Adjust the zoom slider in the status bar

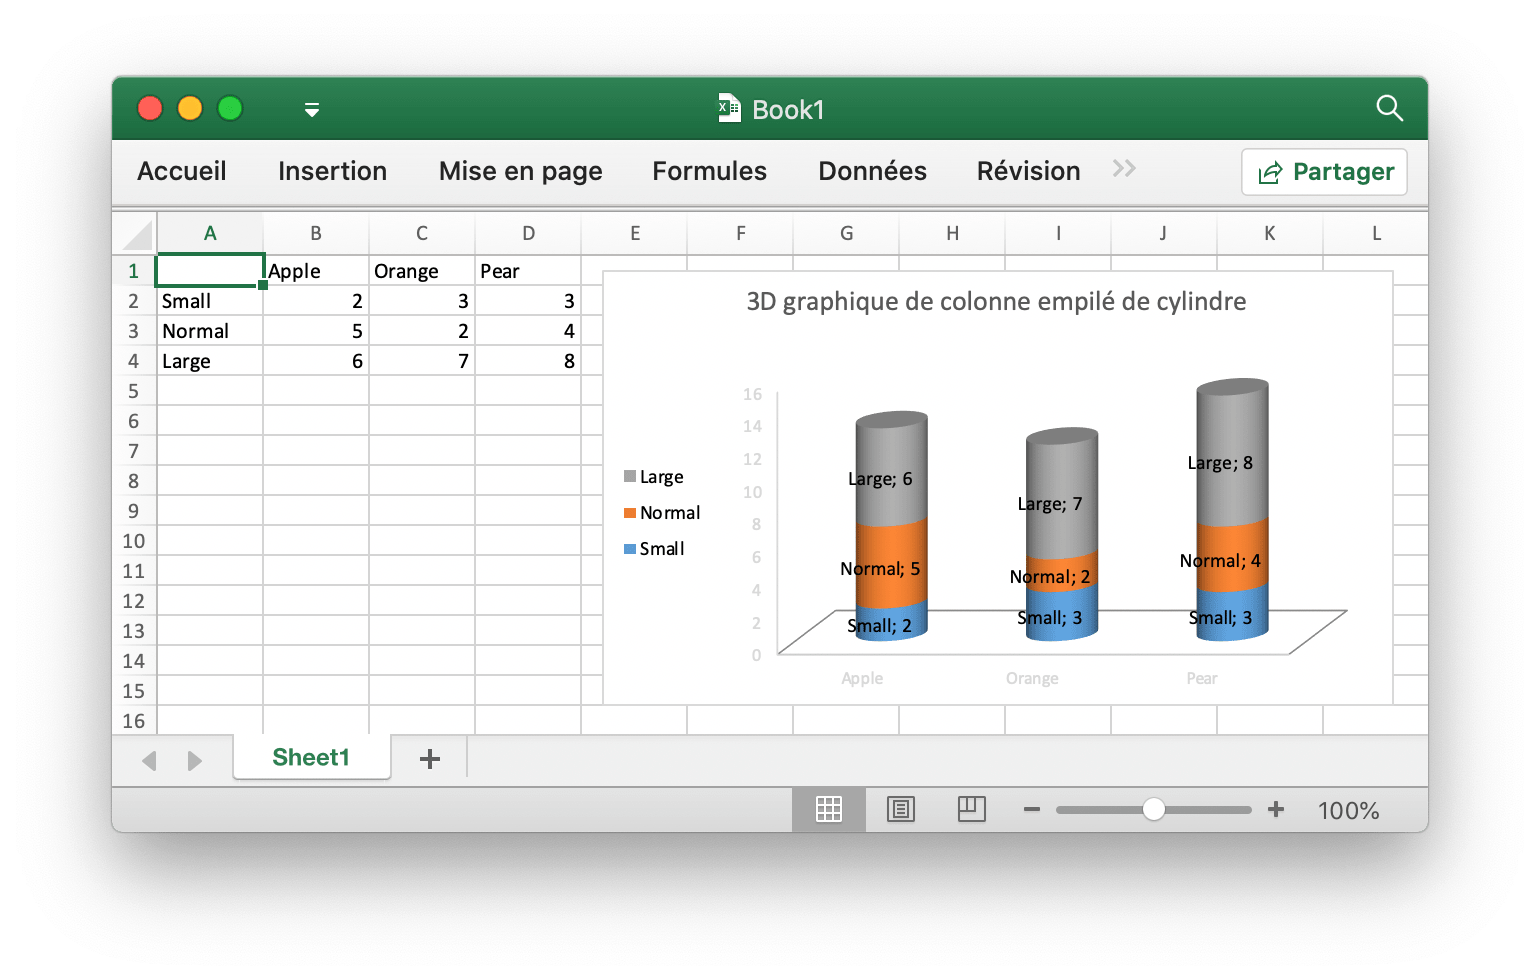pyautogui.click(x=1154, y=809)
